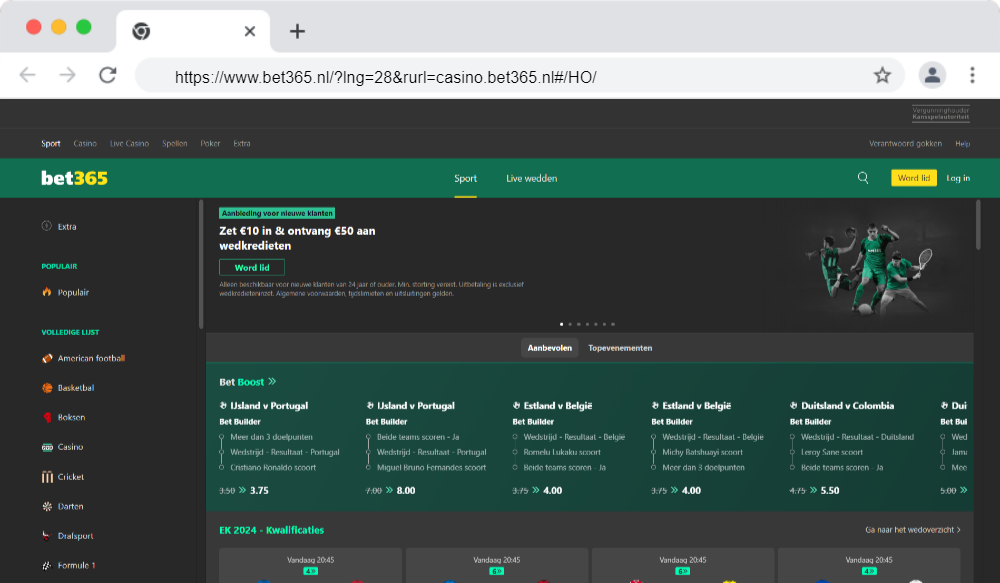Select the 8.00 boosted odds
Viewport: 1000px width, 583px height.
(406, 491)
